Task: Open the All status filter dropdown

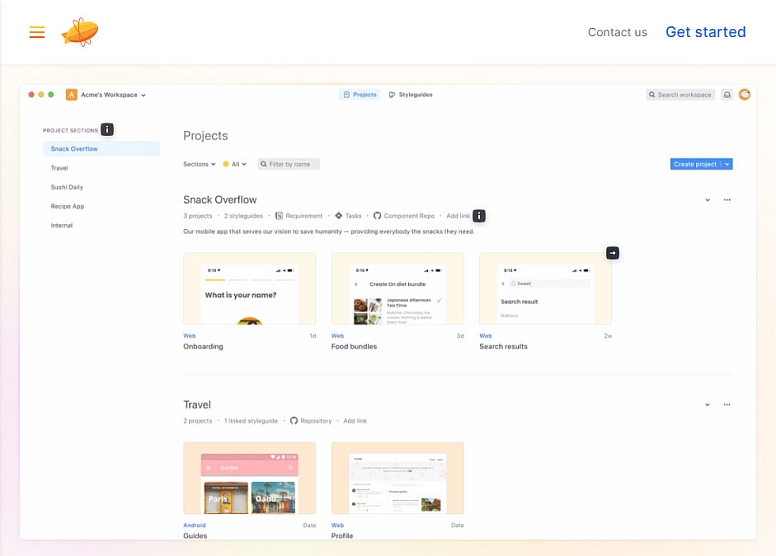Action: click(235, 164)
